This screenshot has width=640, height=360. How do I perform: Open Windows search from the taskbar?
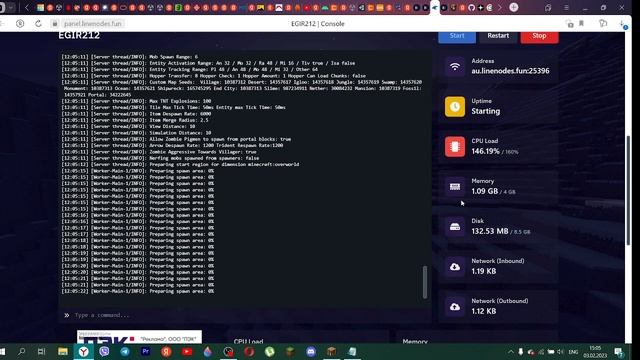[22, 351]
